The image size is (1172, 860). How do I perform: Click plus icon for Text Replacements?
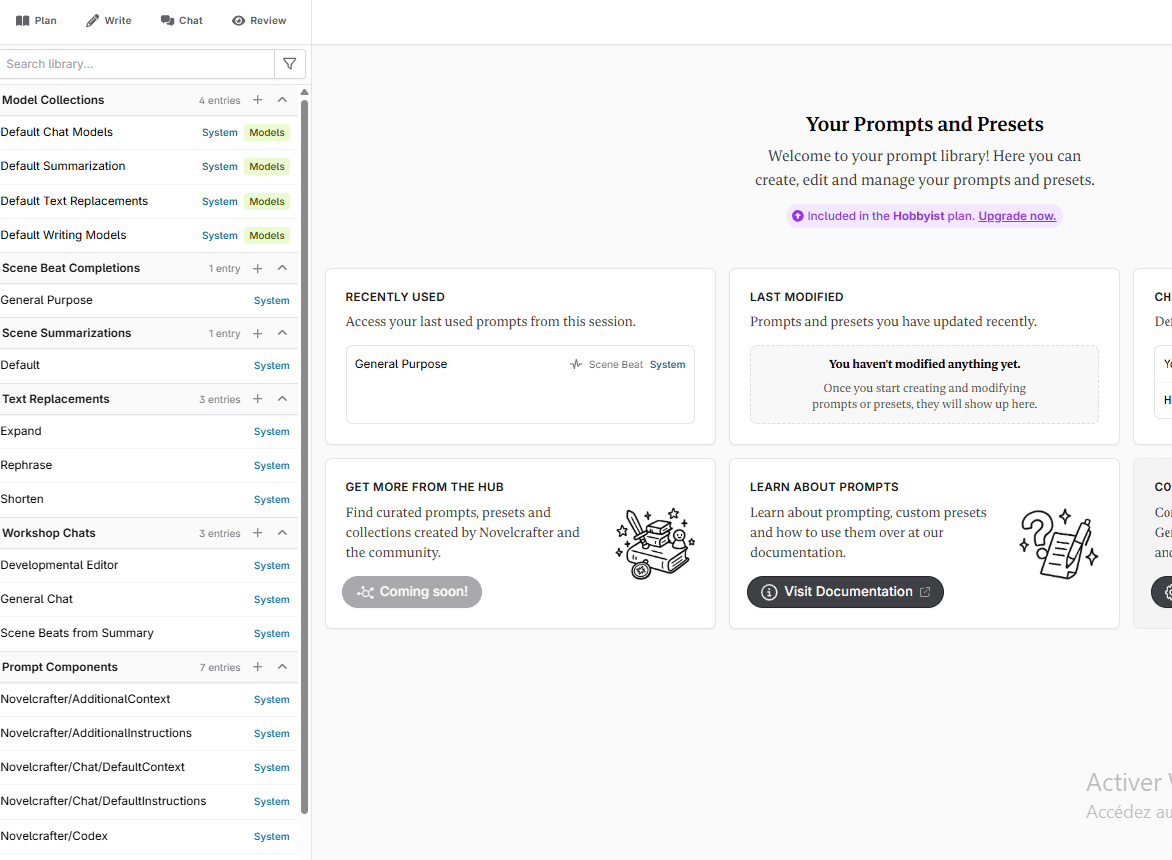click(258, 399)
